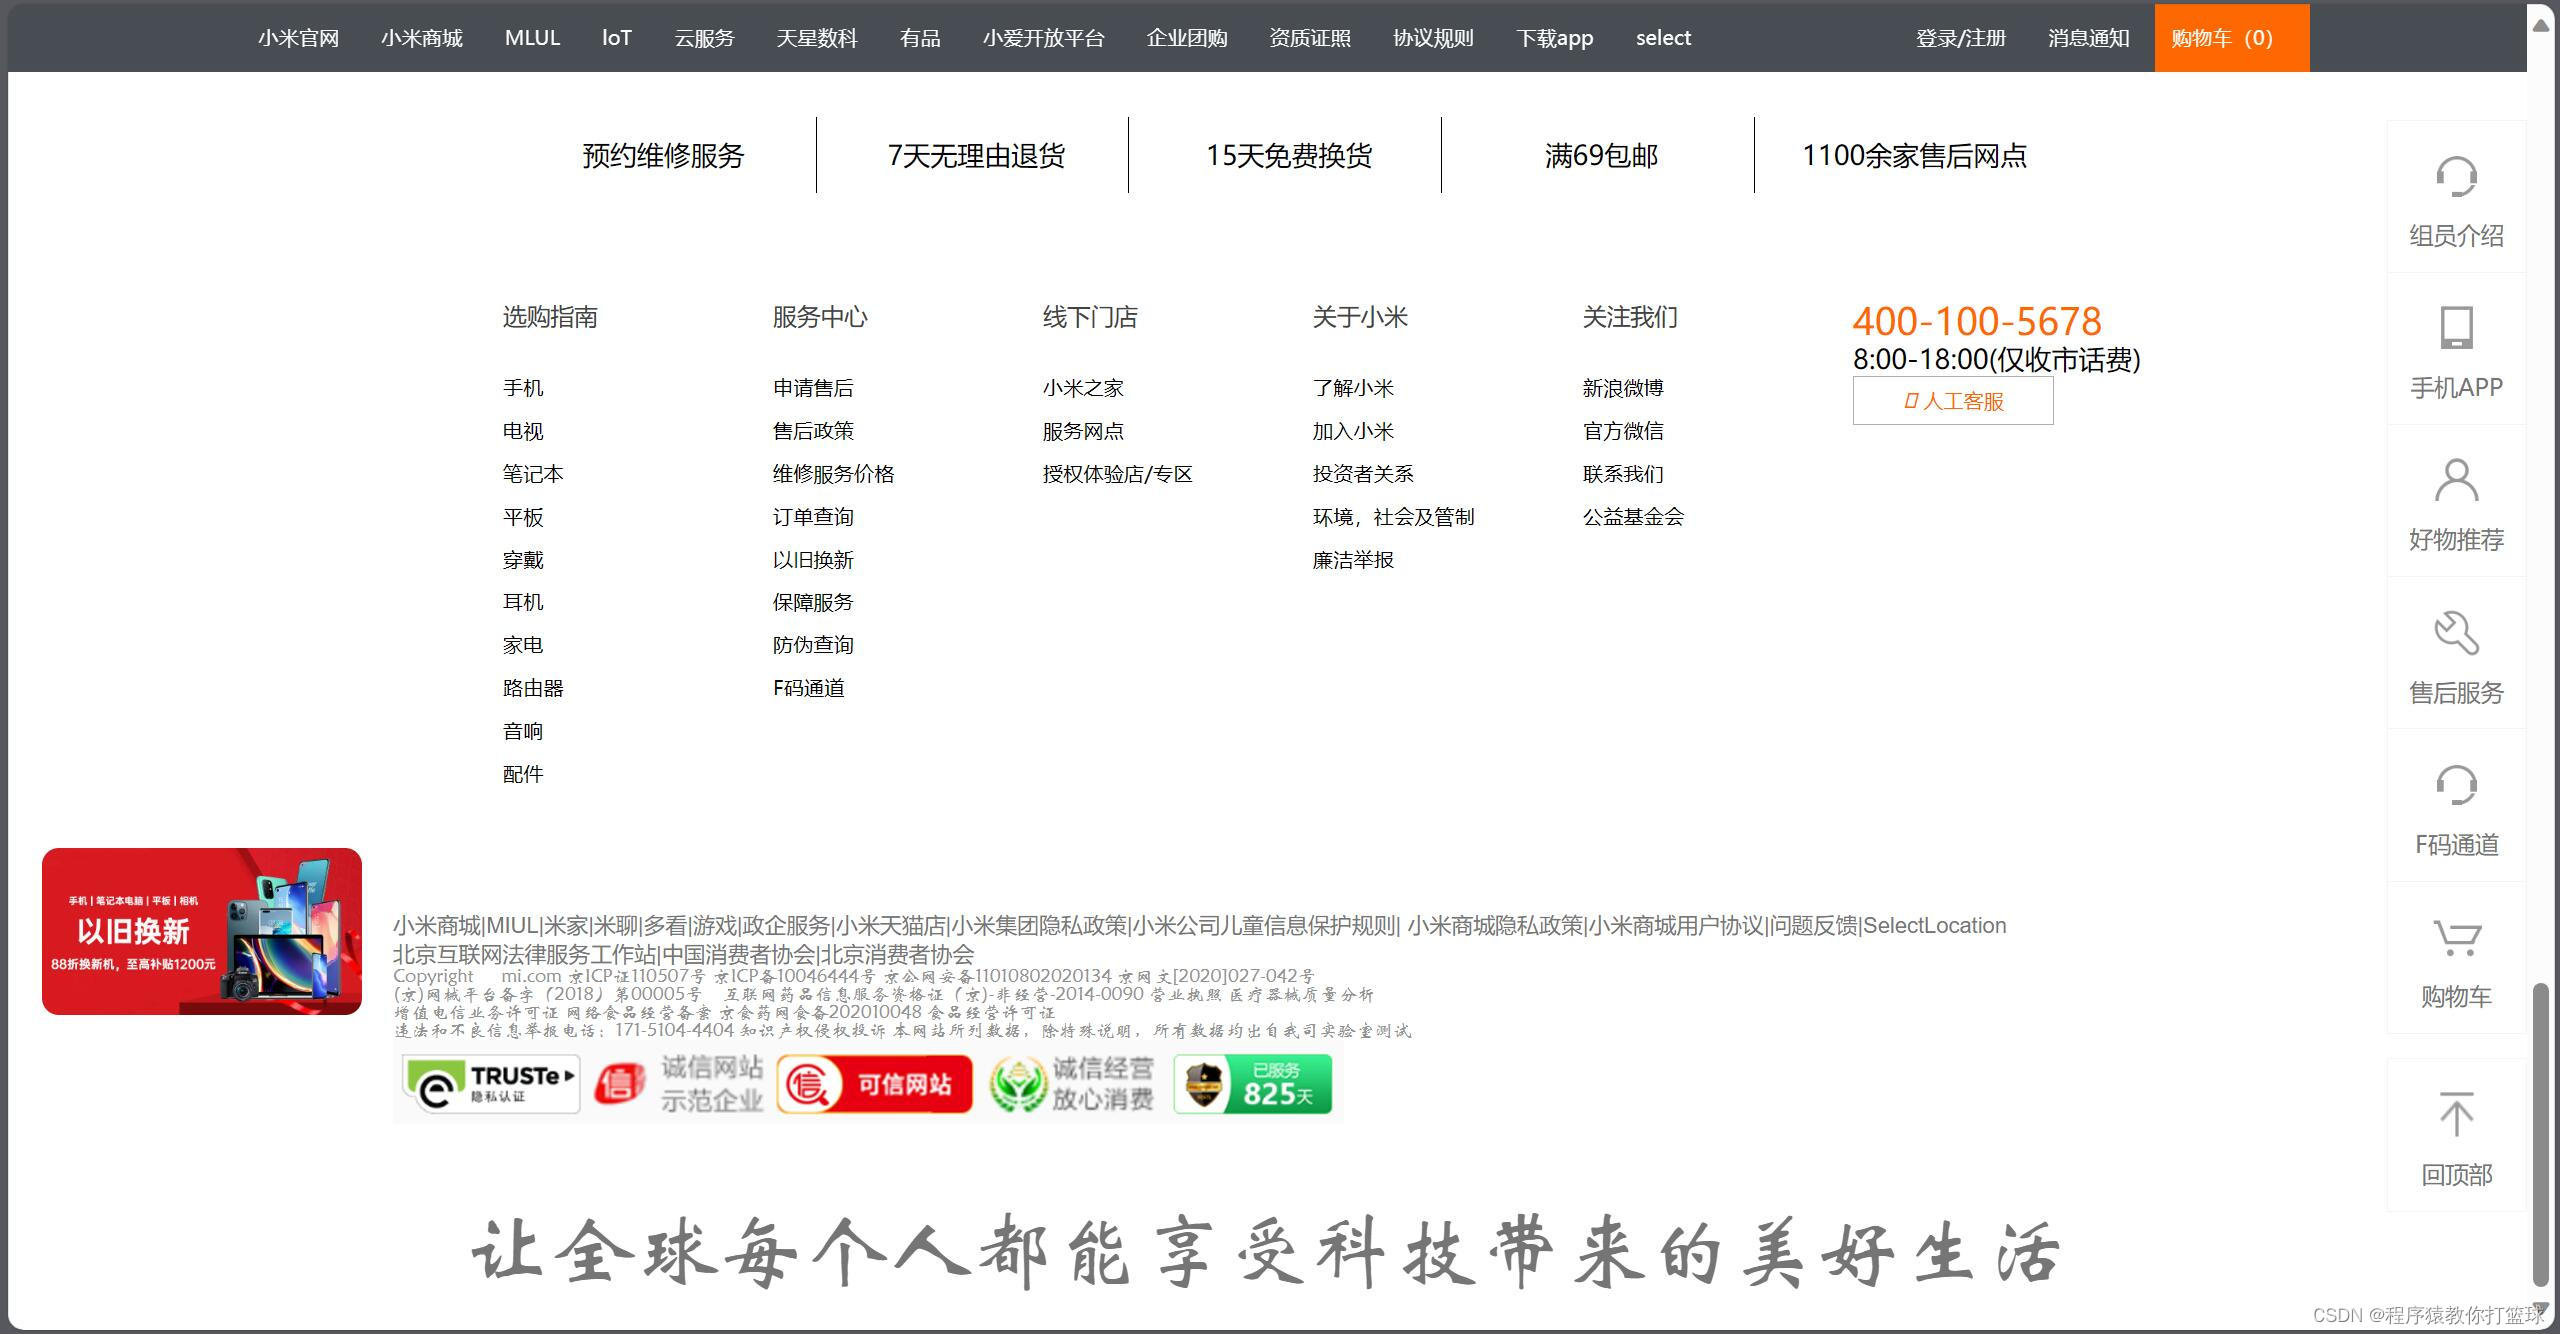Click 问题反馈 footer link
Image resolution: width=2560 pixels, height=1334 pixels.
tap(1814, 926)
